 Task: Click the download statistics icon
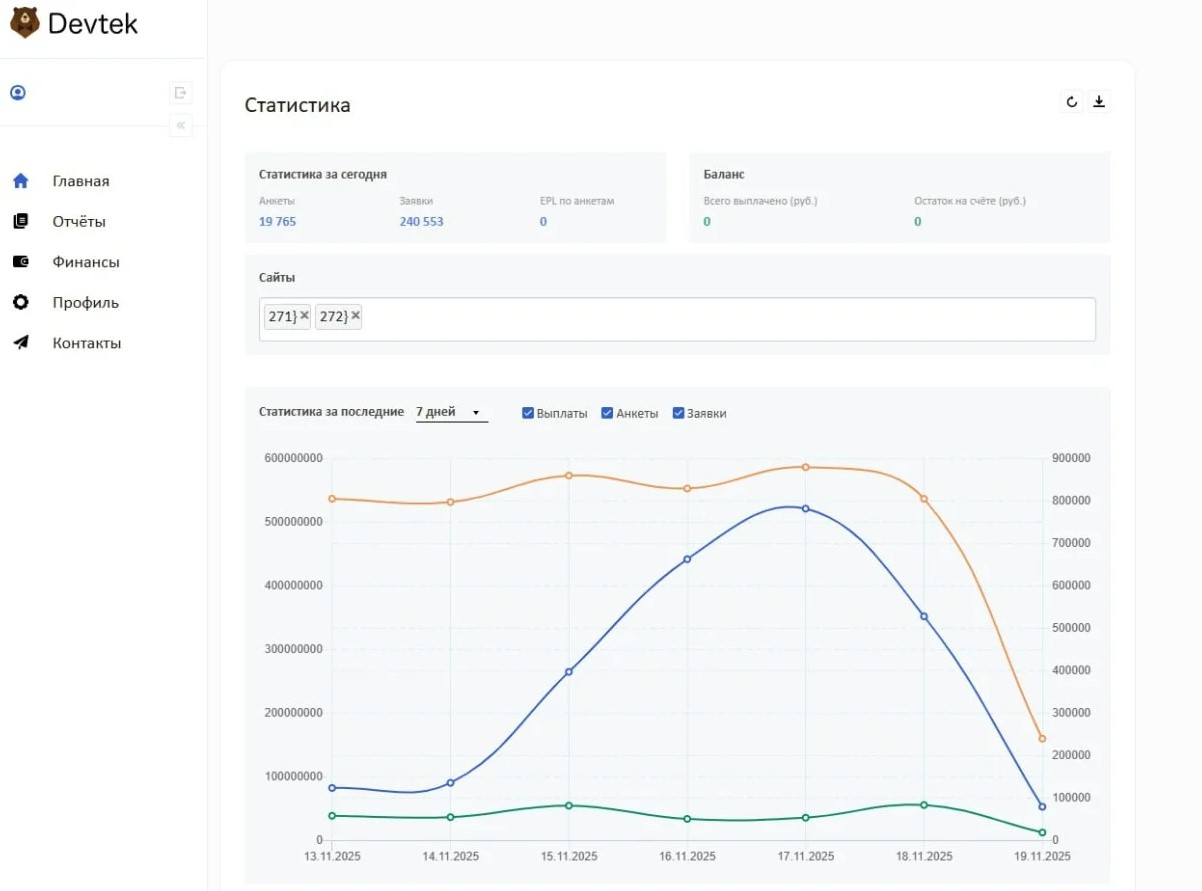point(1099,102)
